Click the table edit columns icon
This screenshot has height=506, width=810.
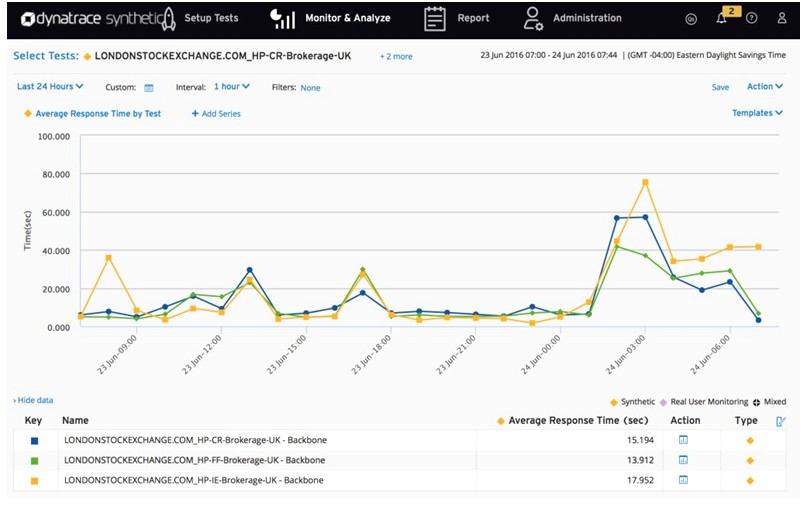tap(781, 421)
